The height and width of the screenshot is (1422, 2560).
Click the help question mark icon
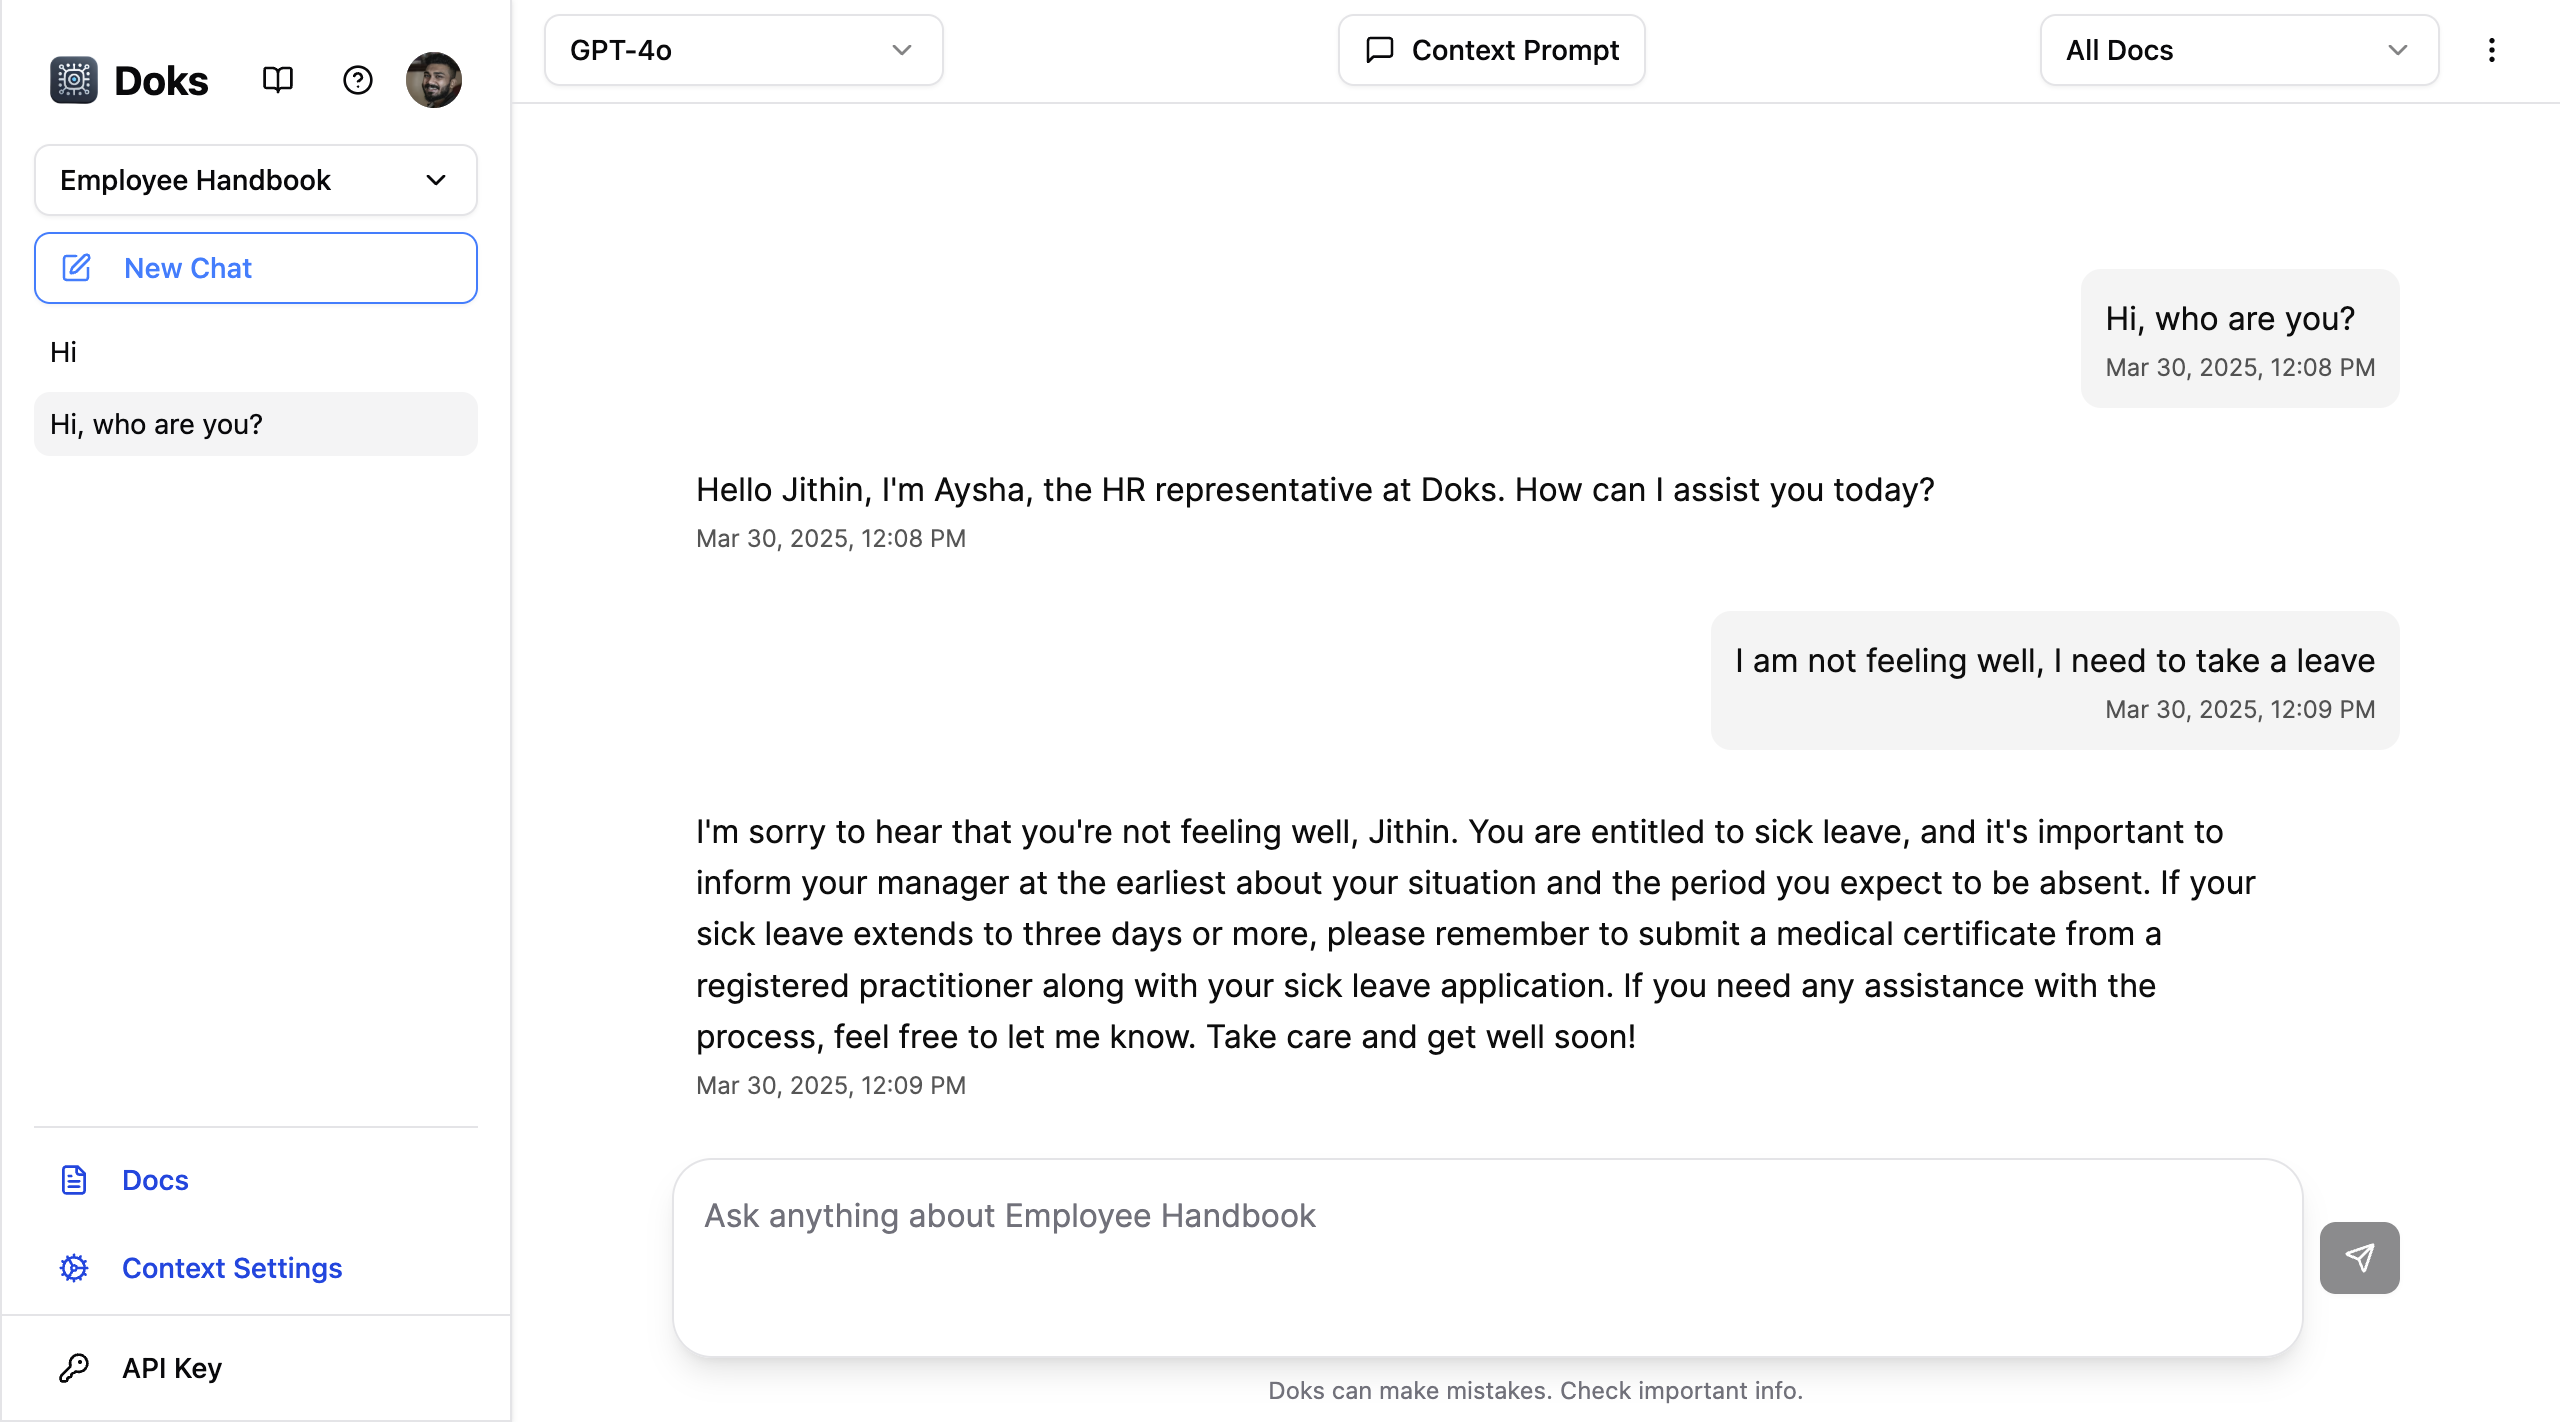pyautogui.click(x=357, y=80)
